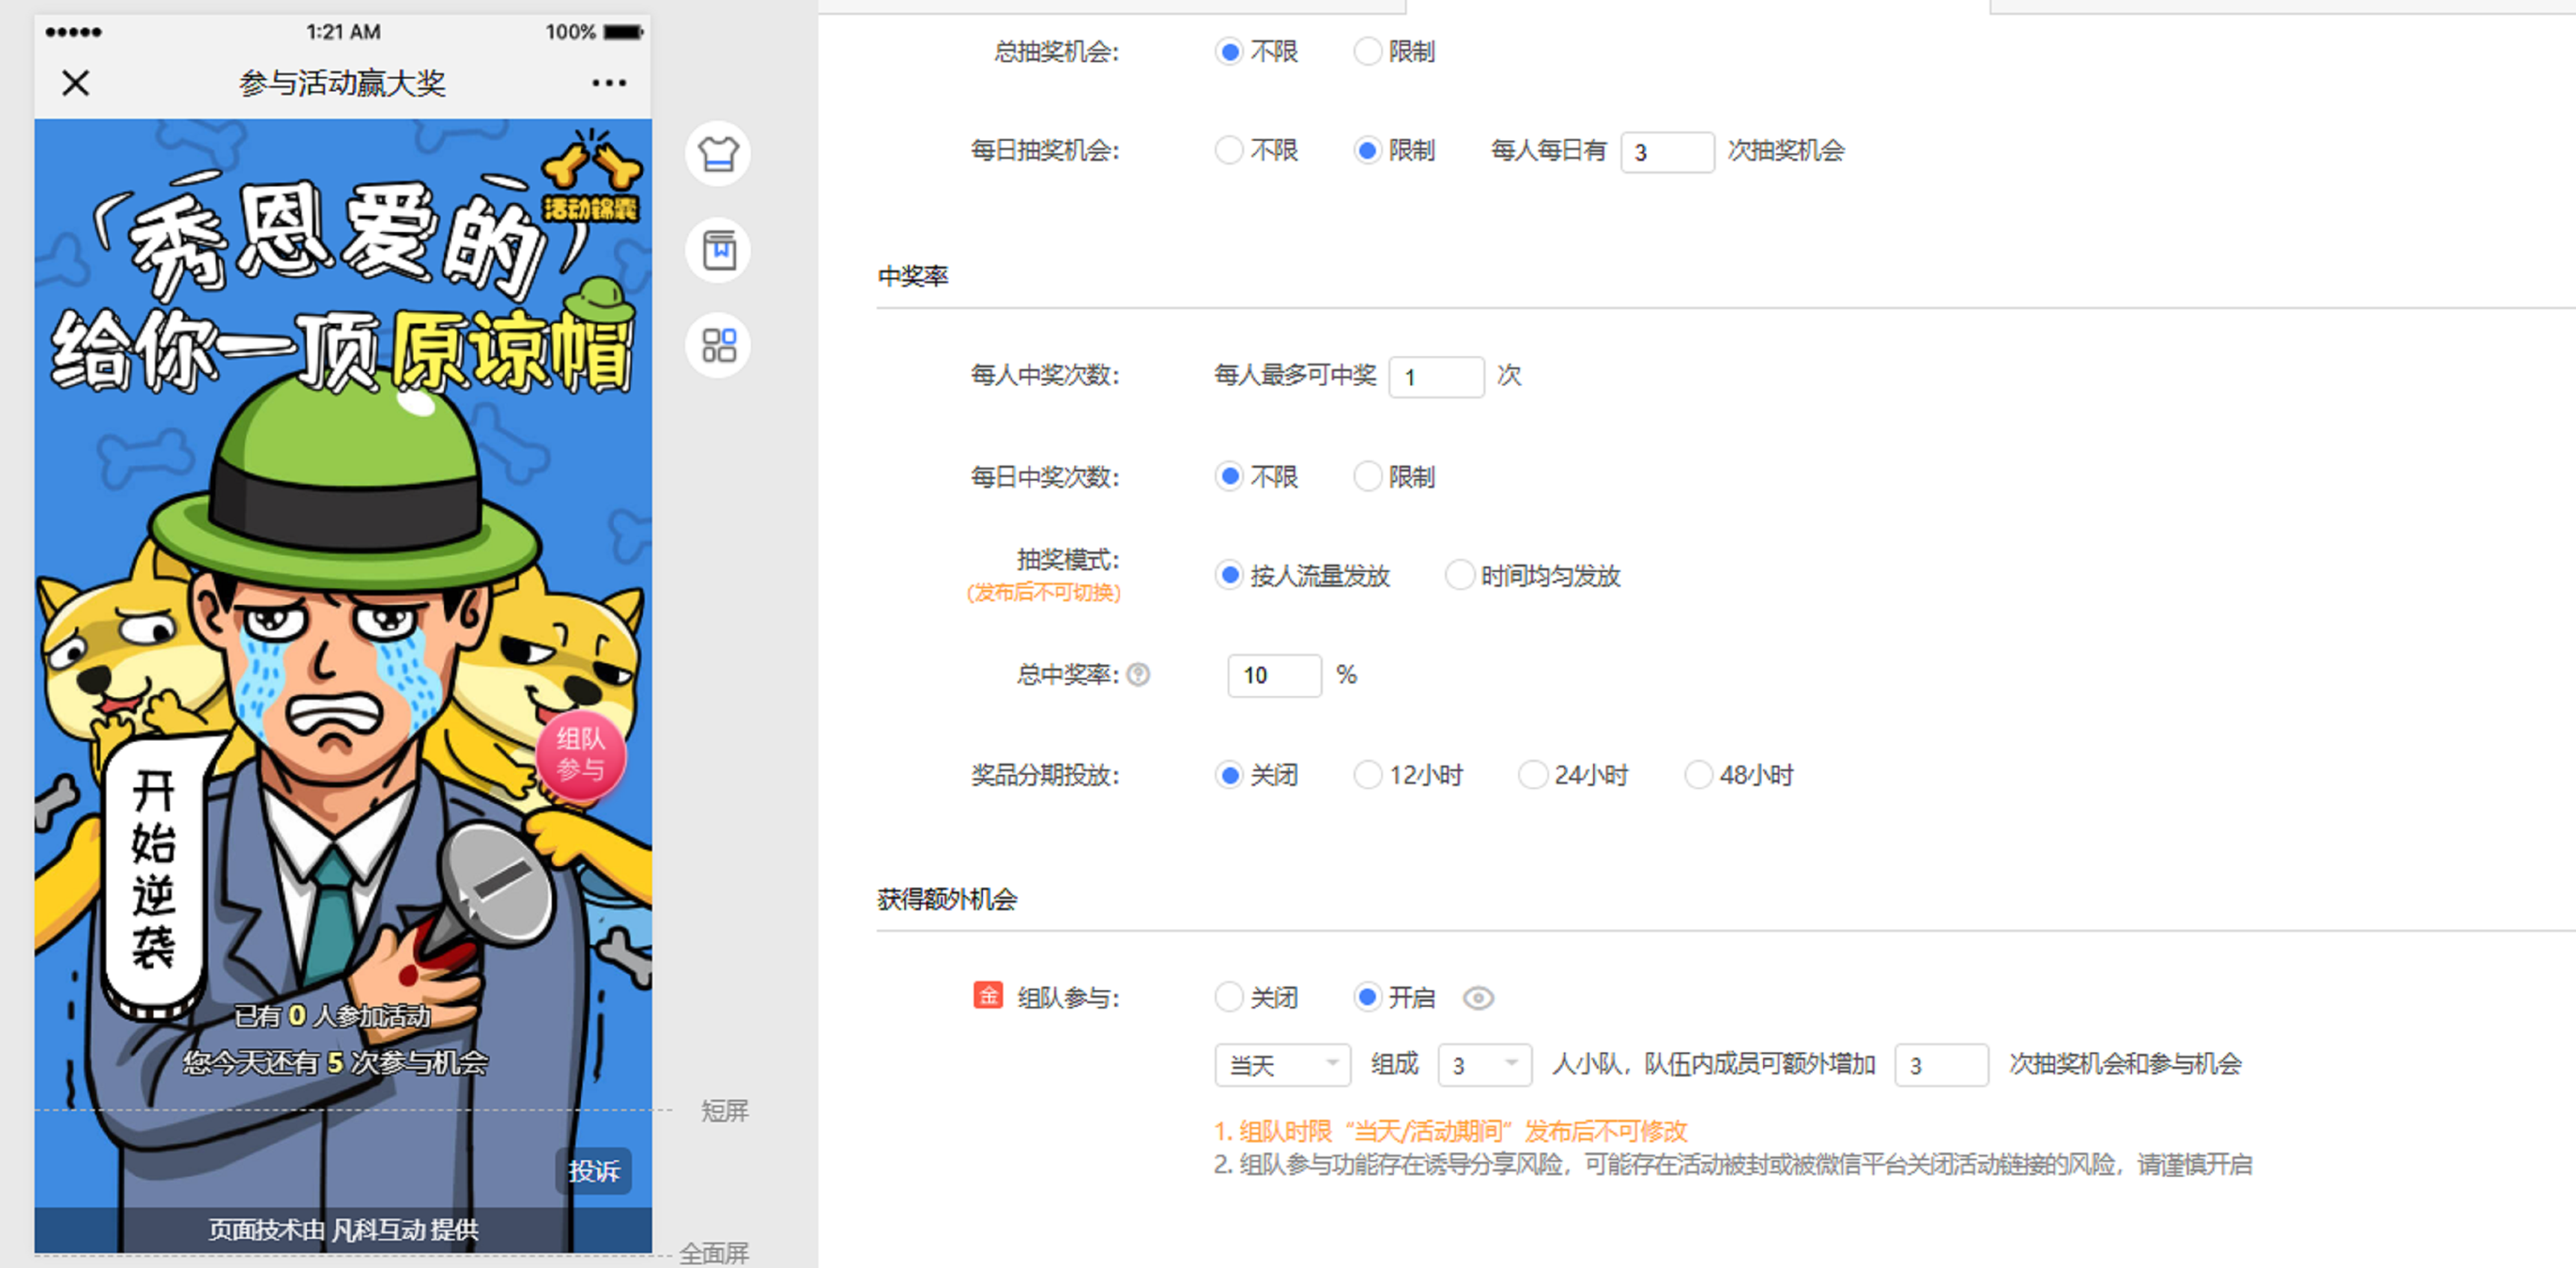Image resolution: width=2576 pixels, height=1268 pixels.
Task: Click the red 金 badge icon
Action: tap(987, 996)
